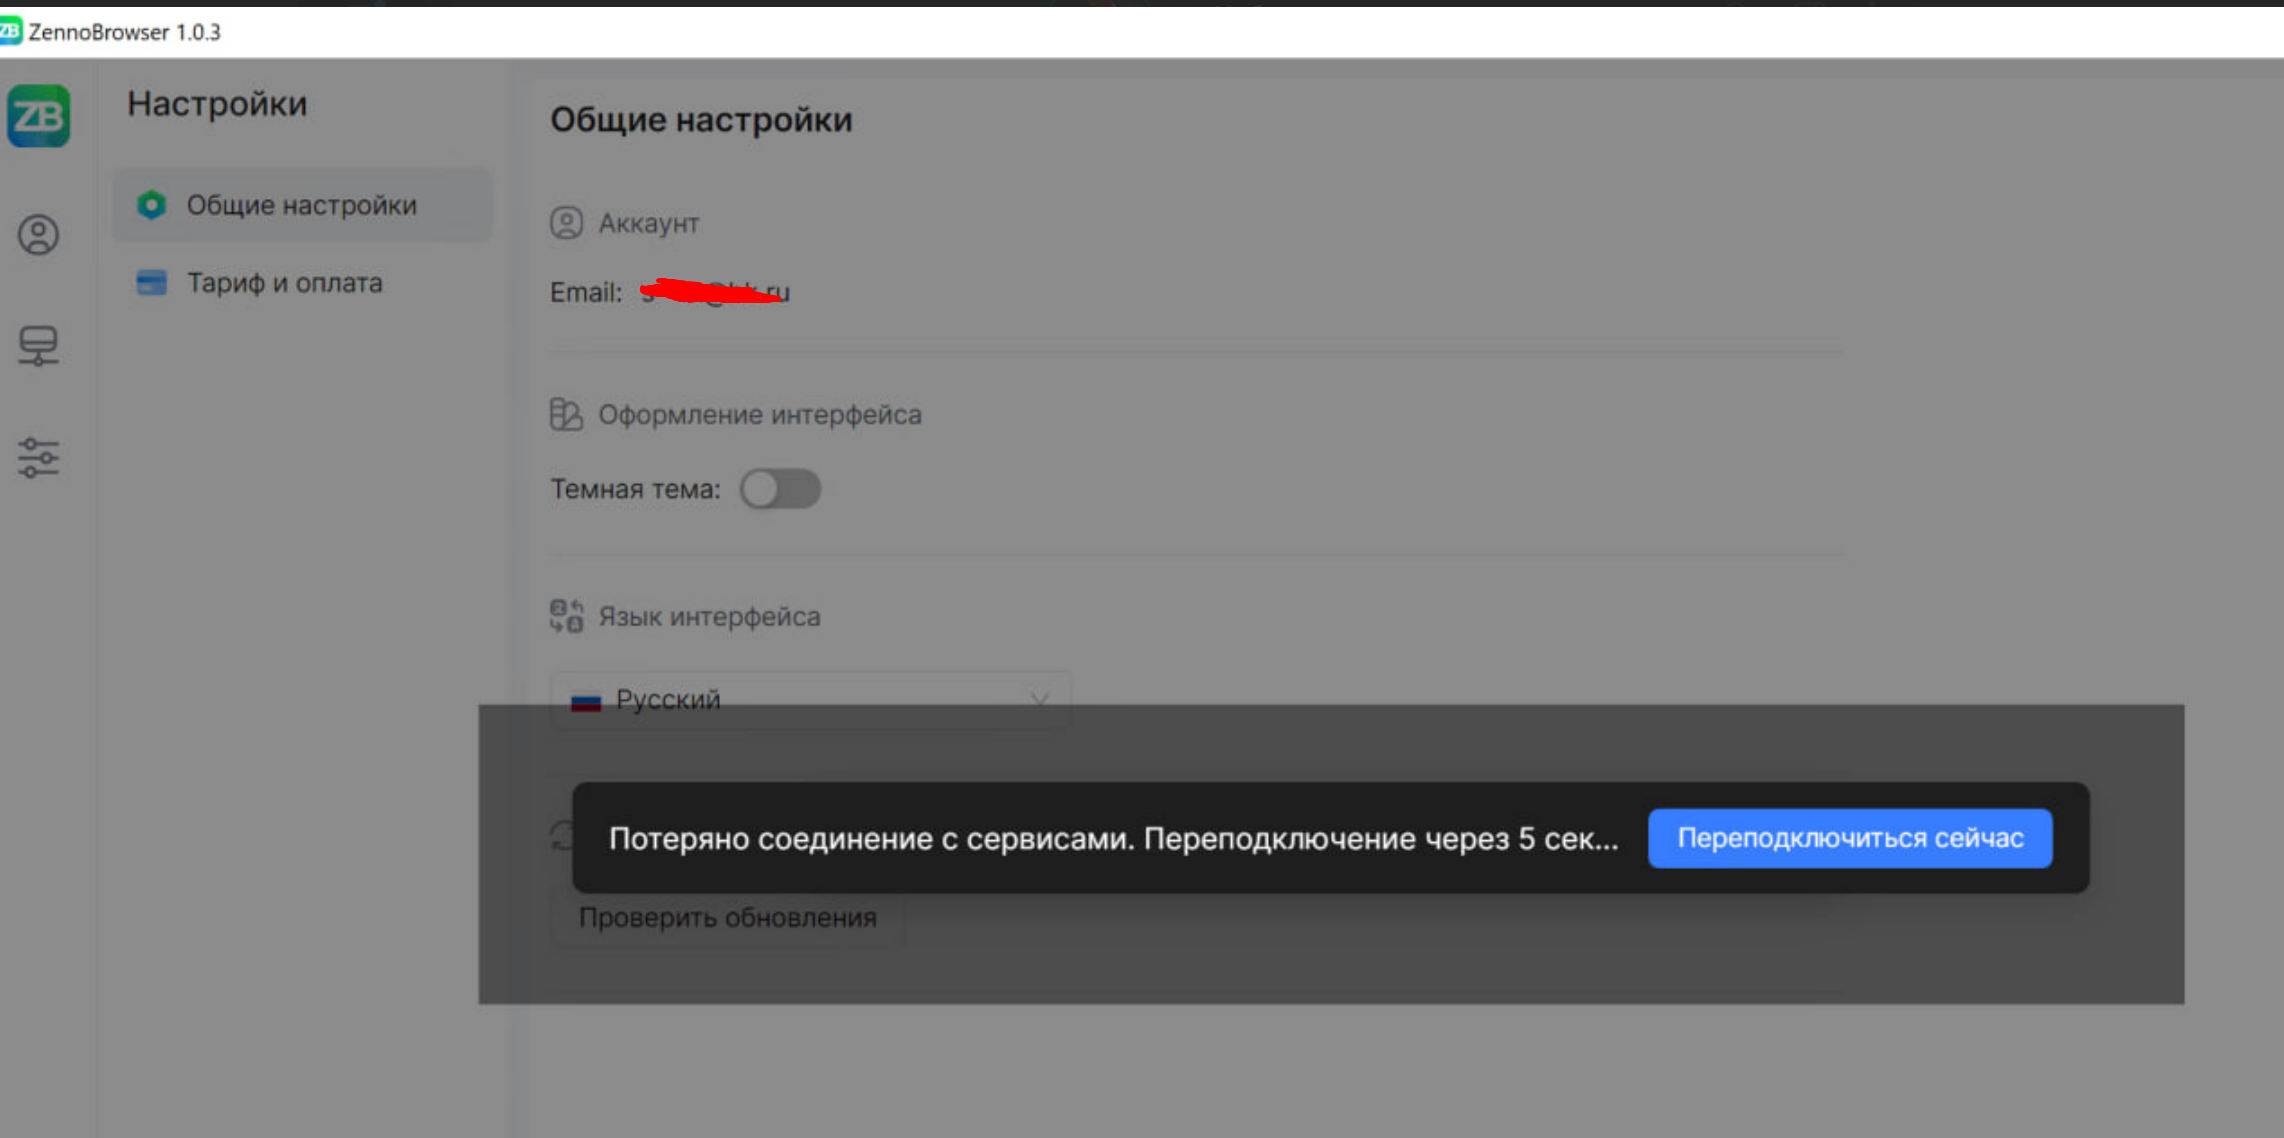Click the Оформление интерфейса palette icon
The height and width of the screenshot is (1138, 2284).
pos(566,414)
